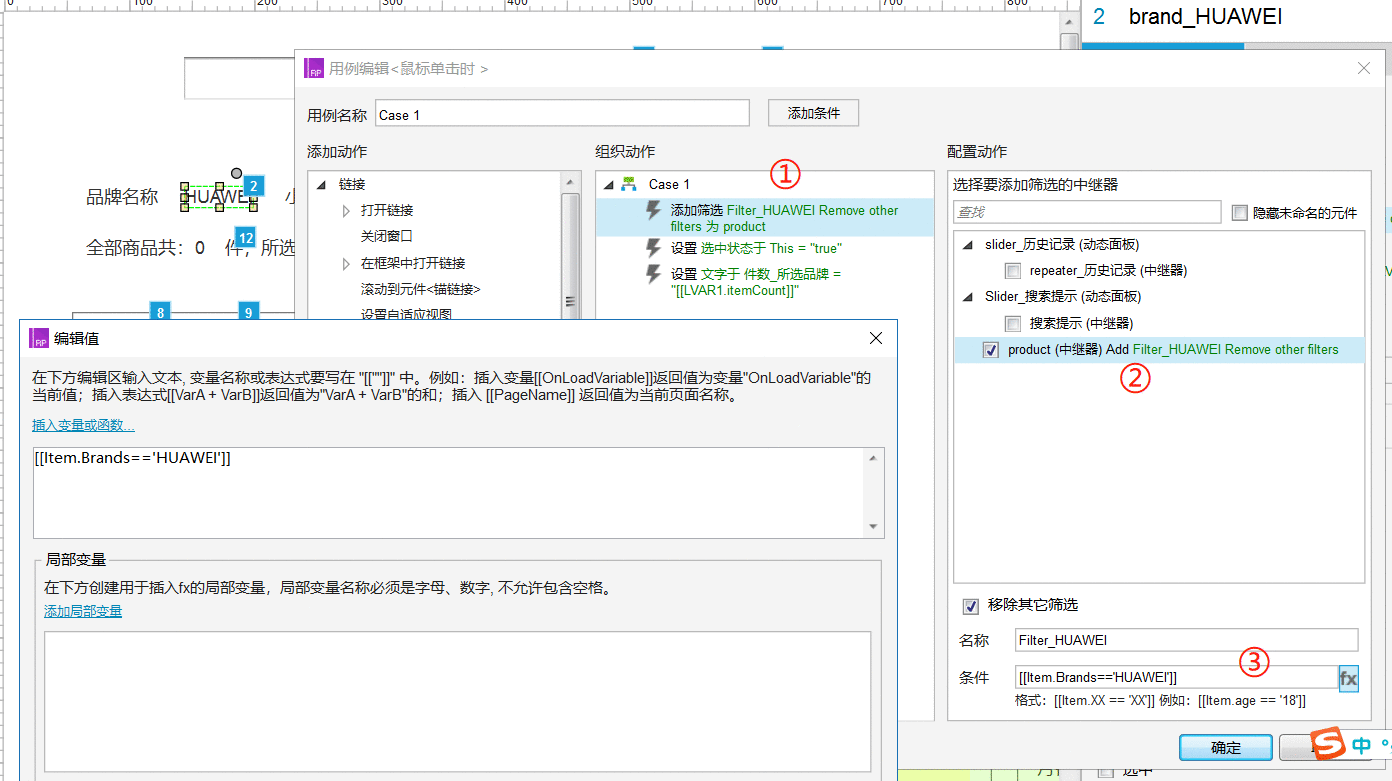
Task: Click the expression text editing area
Action: 450,493
